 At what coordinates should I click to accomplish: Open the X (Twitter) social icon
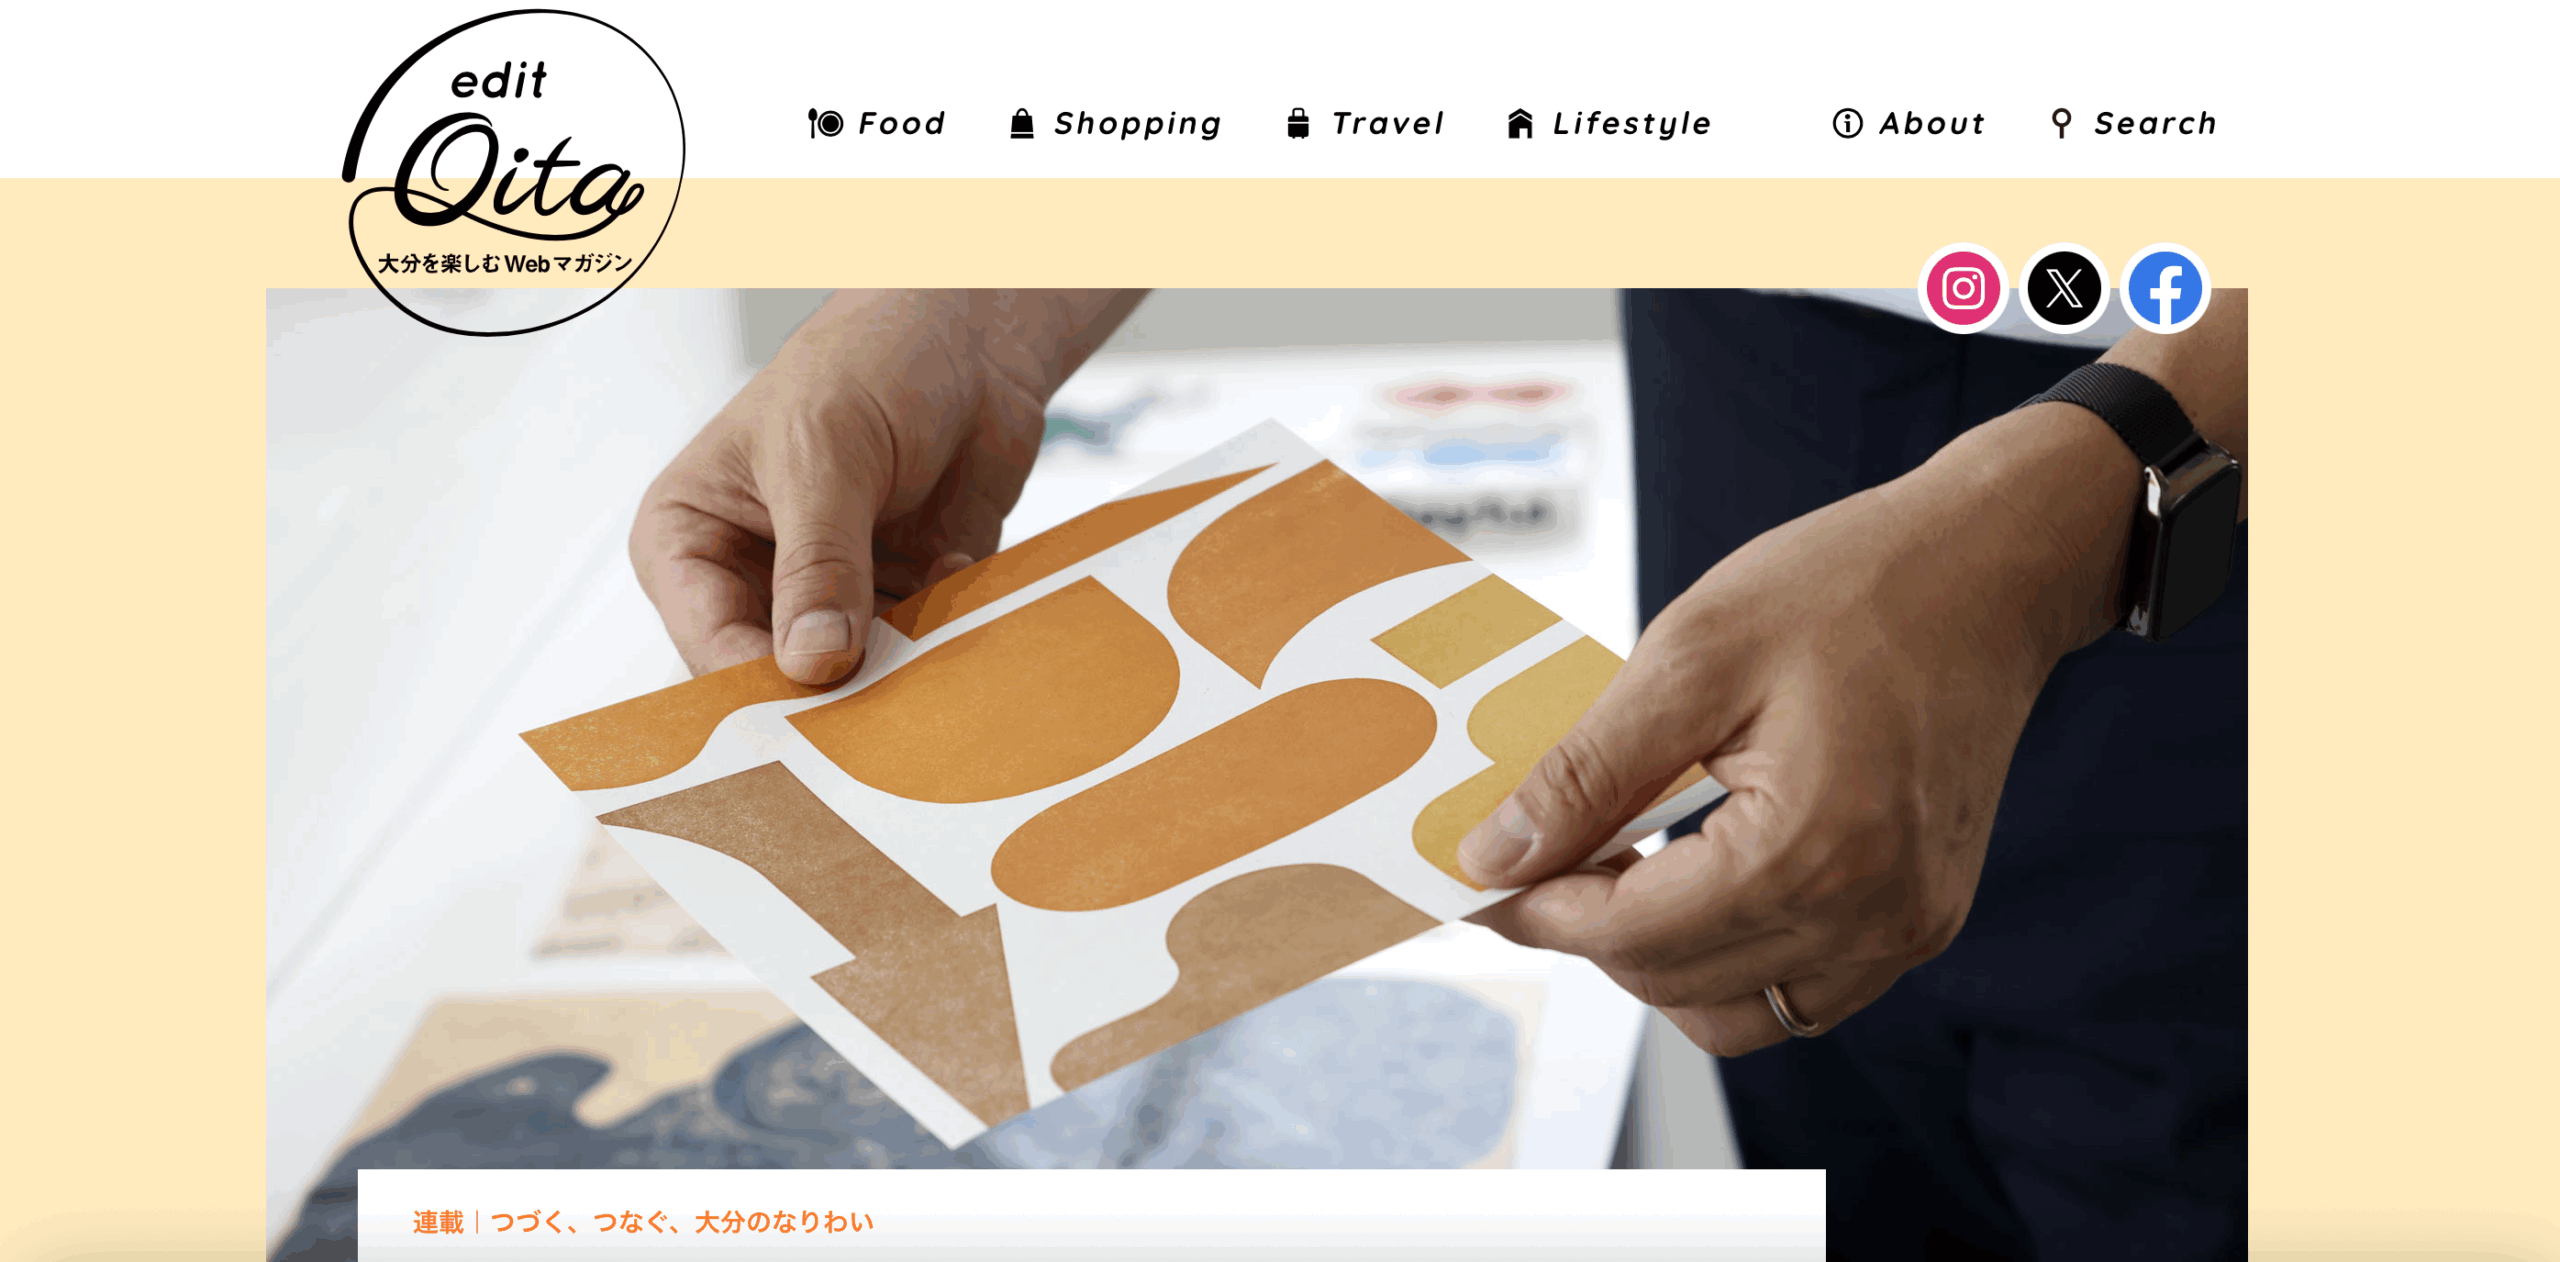point(2064,289)
